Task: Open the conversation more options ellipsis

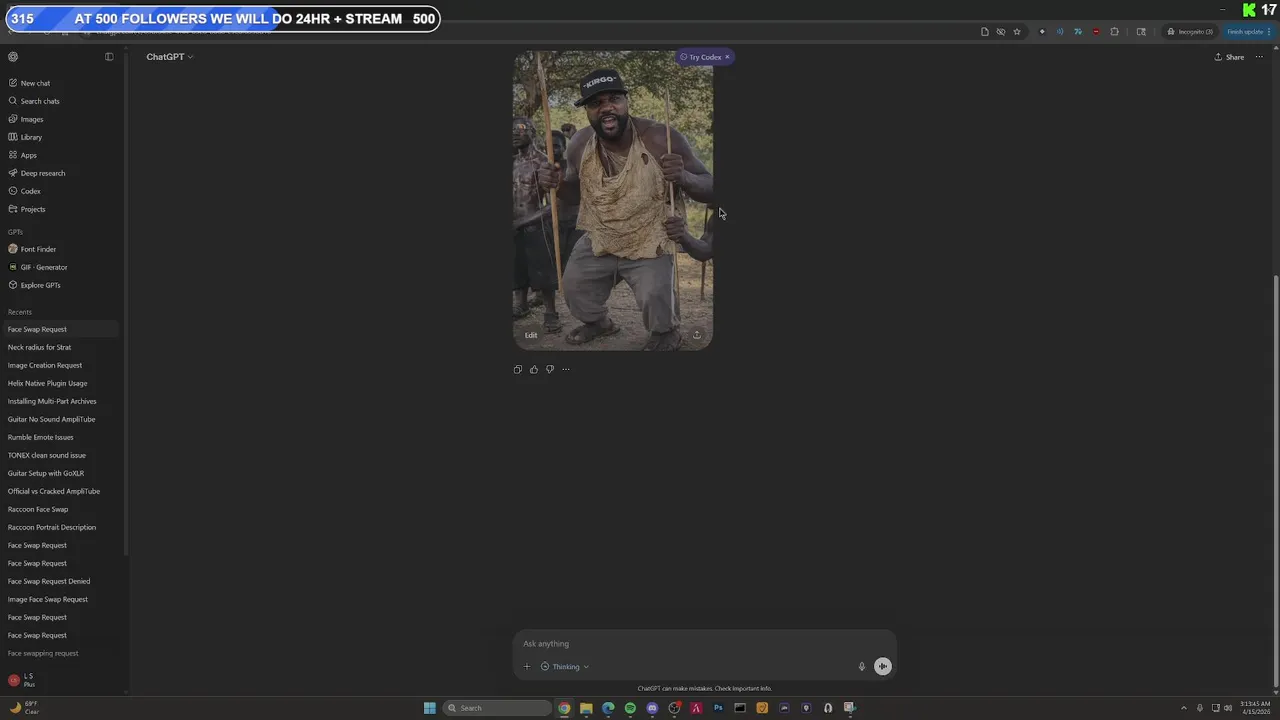Action: [x=1259, y=57]
